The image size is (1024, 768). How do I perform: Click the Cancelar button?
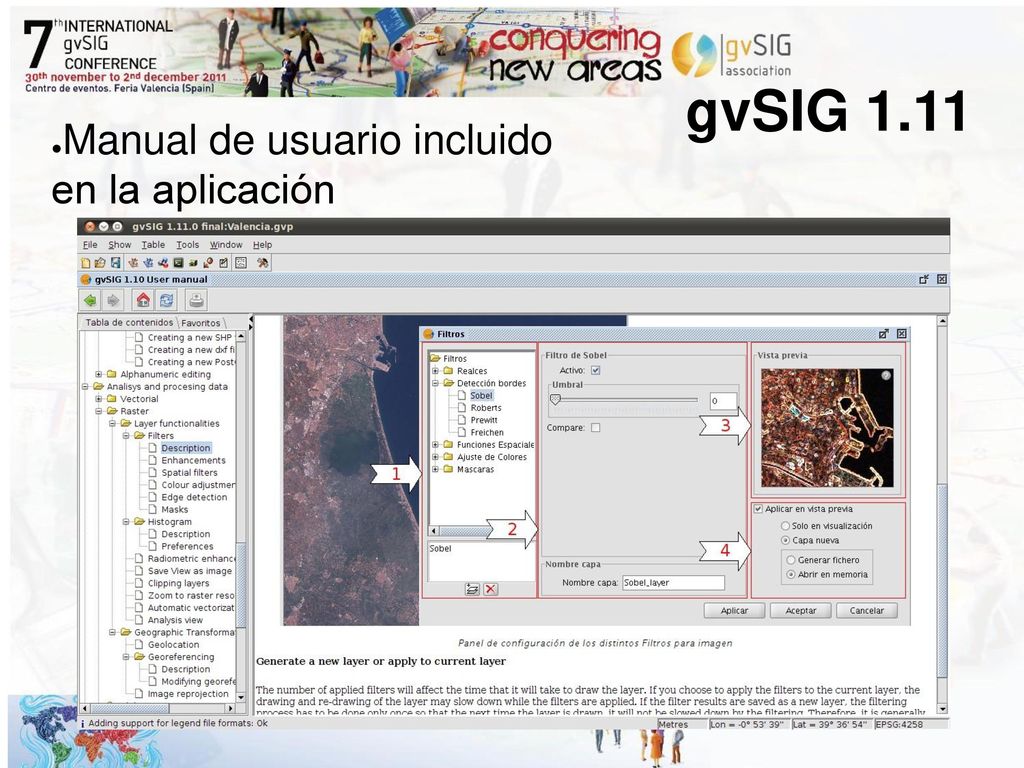[x=867, y=611]
